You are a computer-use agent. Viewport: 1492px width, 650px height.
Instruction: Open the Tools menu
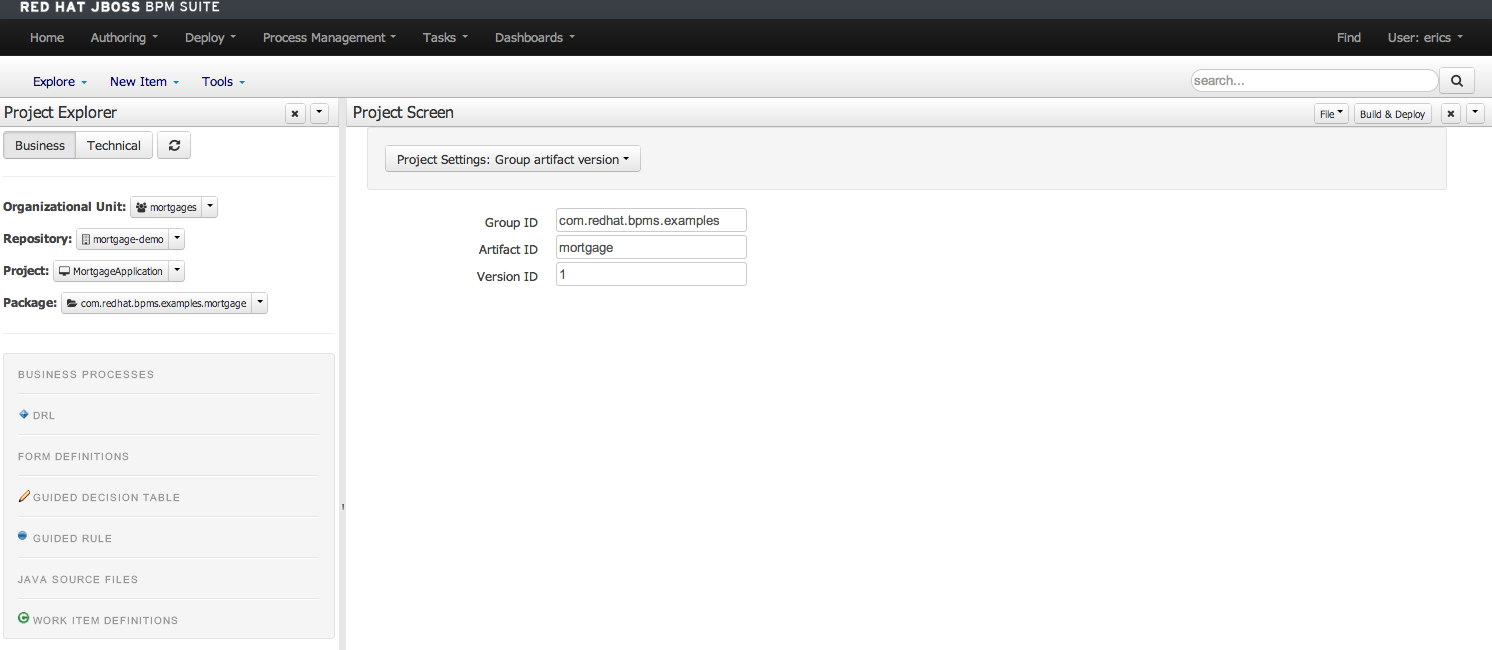223,82
